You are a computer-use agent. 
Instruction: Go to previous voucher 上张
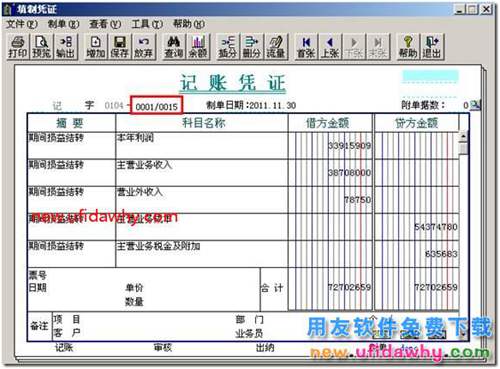pyautogui.click(x=330, y=47)
